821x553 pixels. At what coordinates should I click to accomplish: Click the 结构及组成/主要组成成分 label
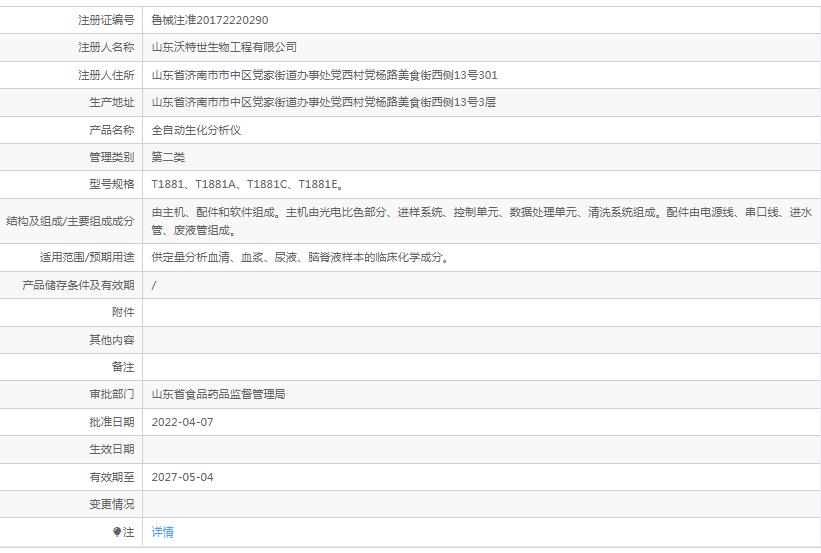(70, 221)
